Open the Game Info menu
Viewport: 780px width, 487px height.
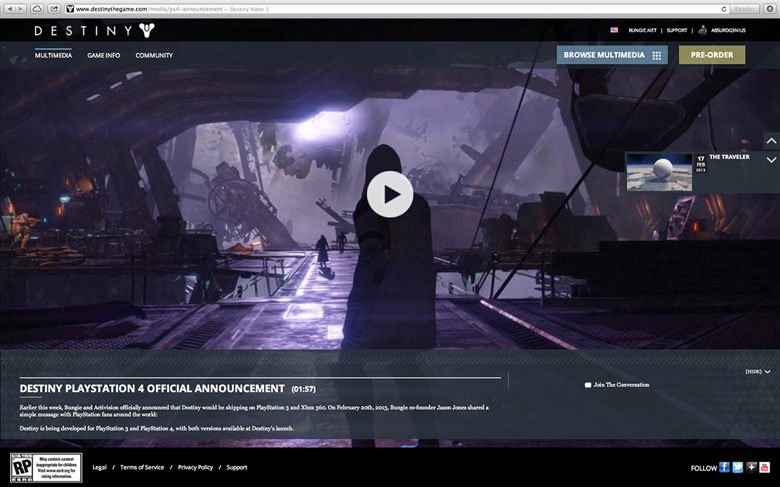pos(103,55)
